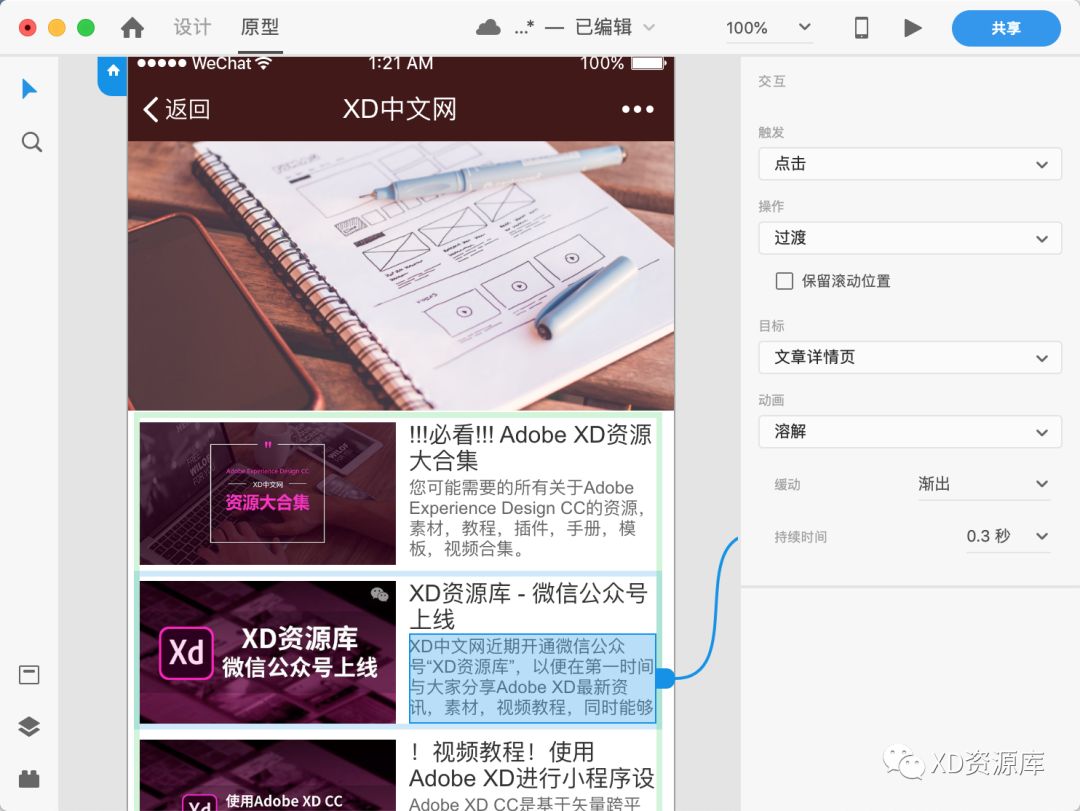Click the blue 共享 share button
This screenshot has height=811, width=1080.
click(1006, 28)
